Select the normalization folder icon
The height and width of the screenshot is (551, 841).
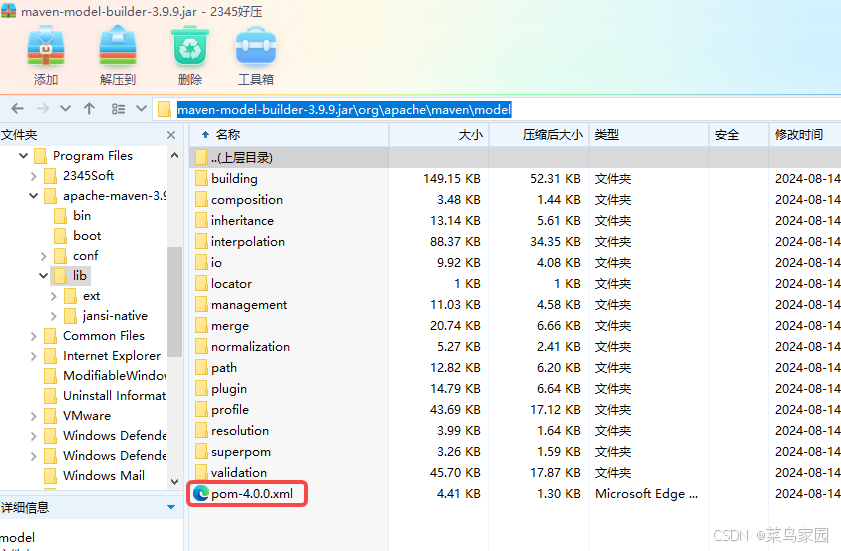pyautogui.click(x=201, y=347)
